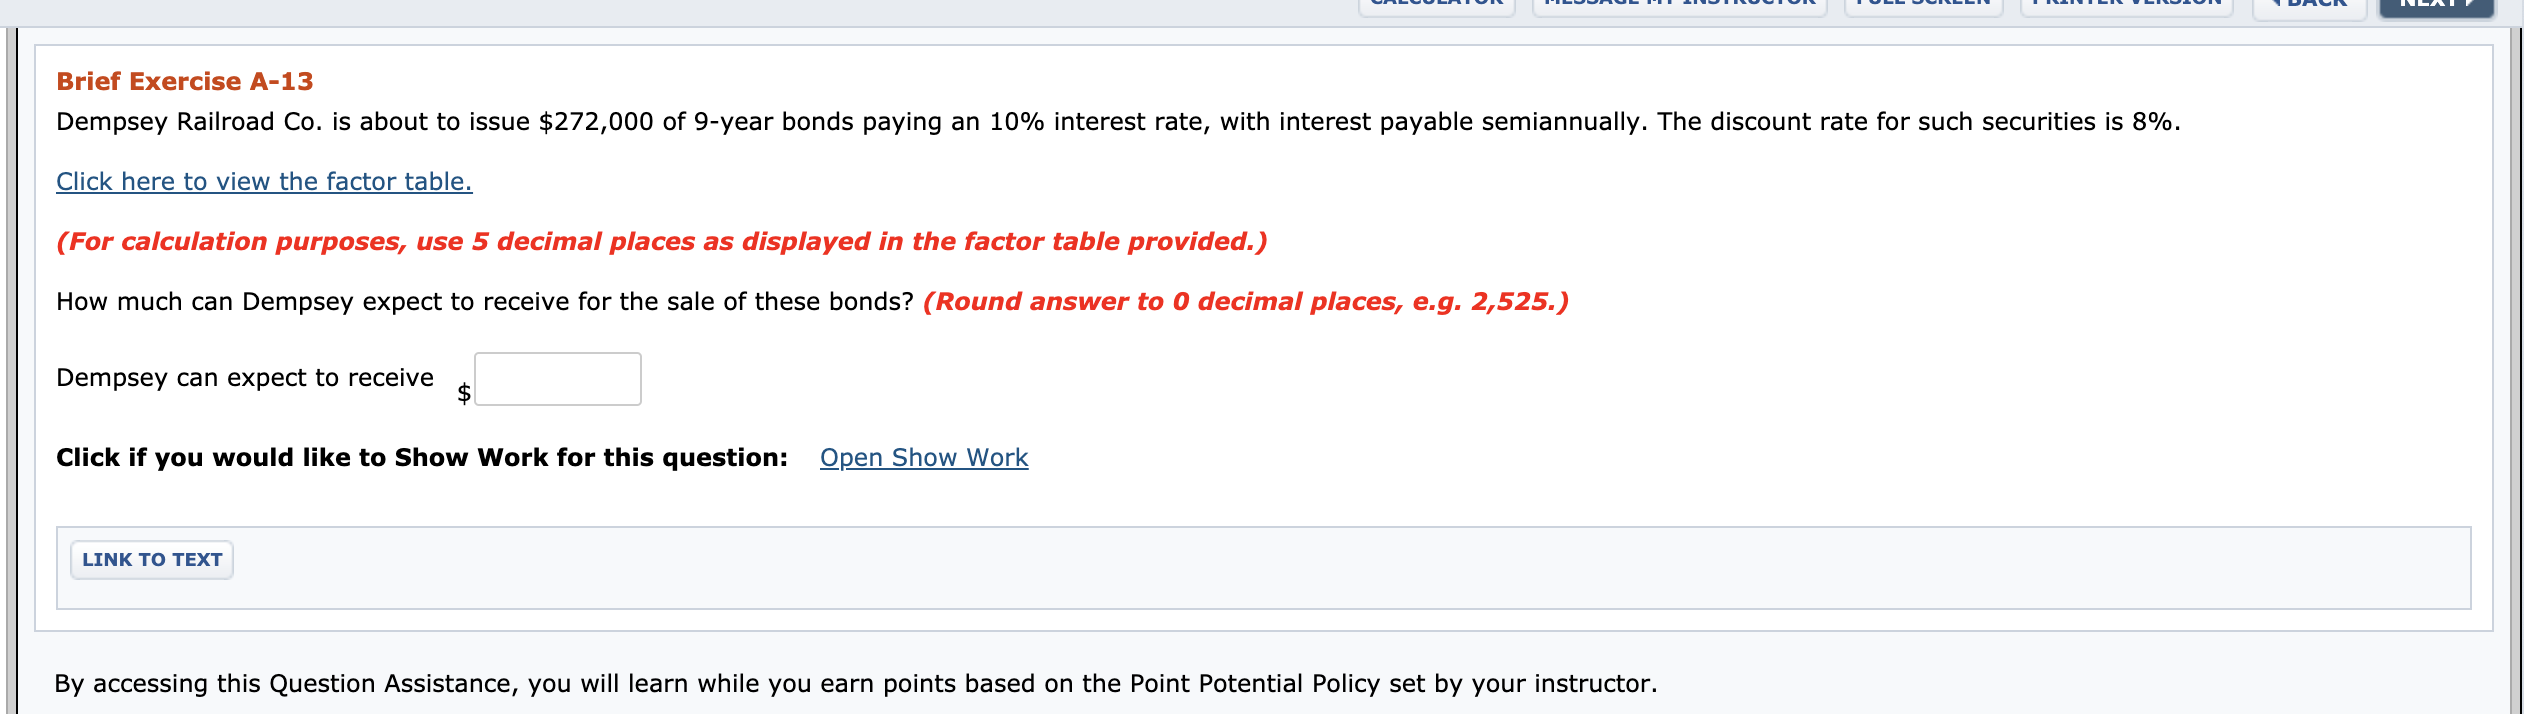2524x714 pixels.
Task: Click the BACK button in the toolbar
Action: coord(2310,6)
